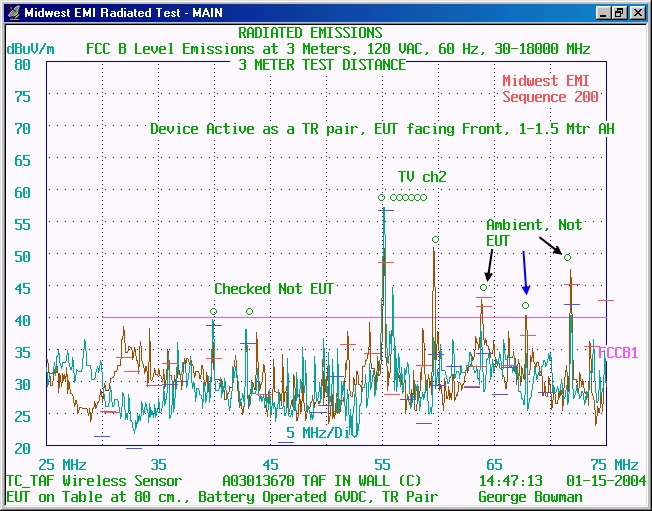Restore down the MAIN window

[620, 13]
